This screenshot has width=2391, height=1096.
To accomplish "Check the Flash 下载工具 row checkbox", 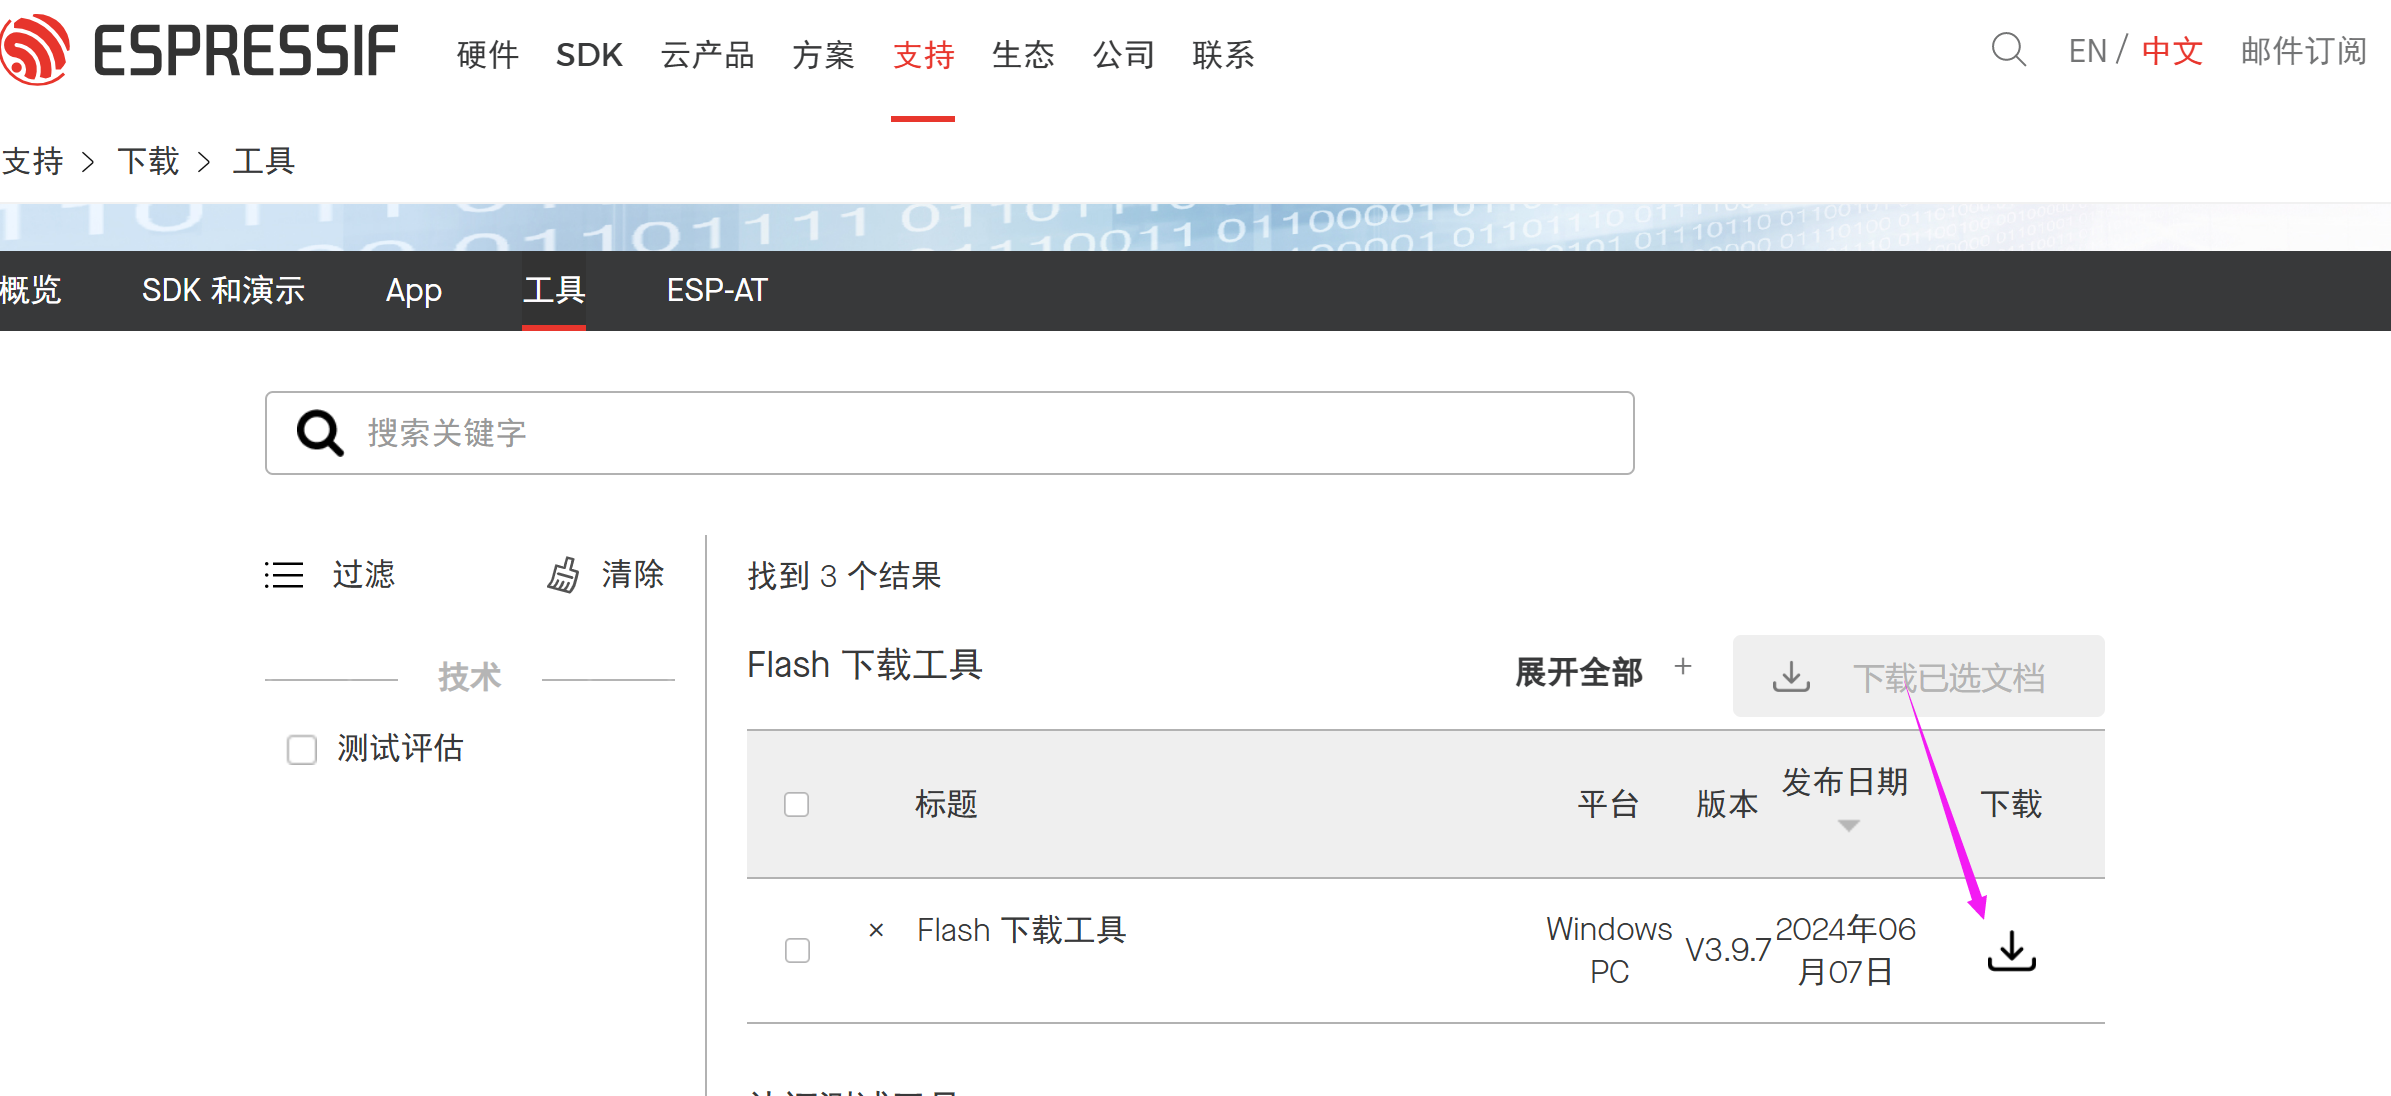I will pyautogui.click(x=797, y=950).
